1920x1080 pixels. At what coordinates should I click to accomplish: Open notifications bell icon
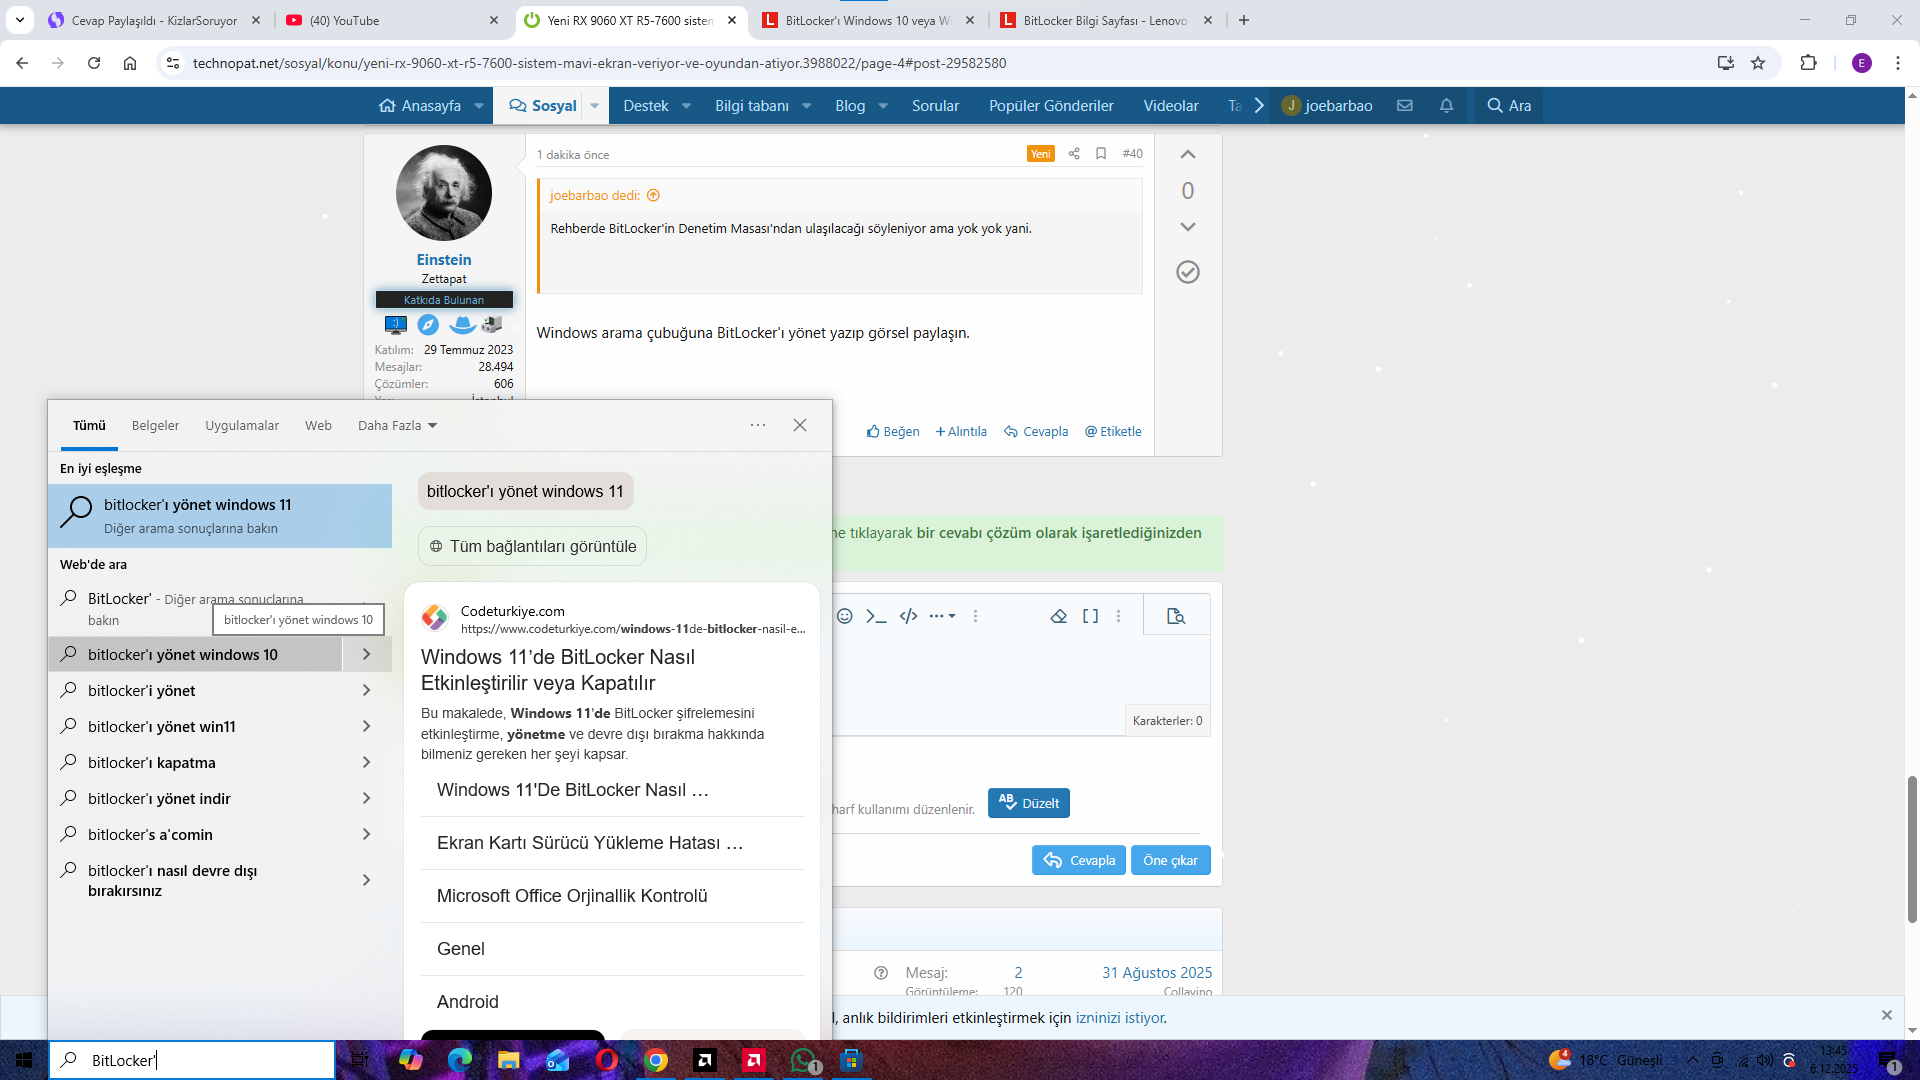pos(1446,105)
